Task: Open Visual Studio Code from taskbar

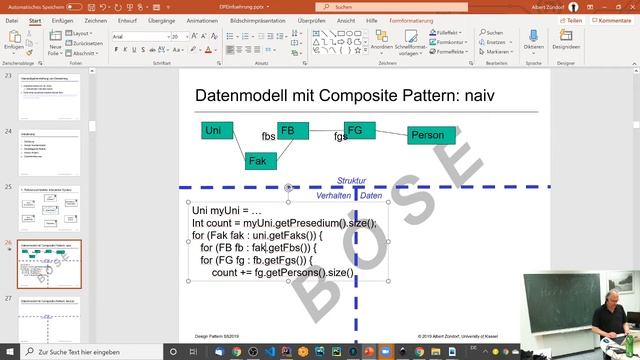Action: tap(270, 351)
